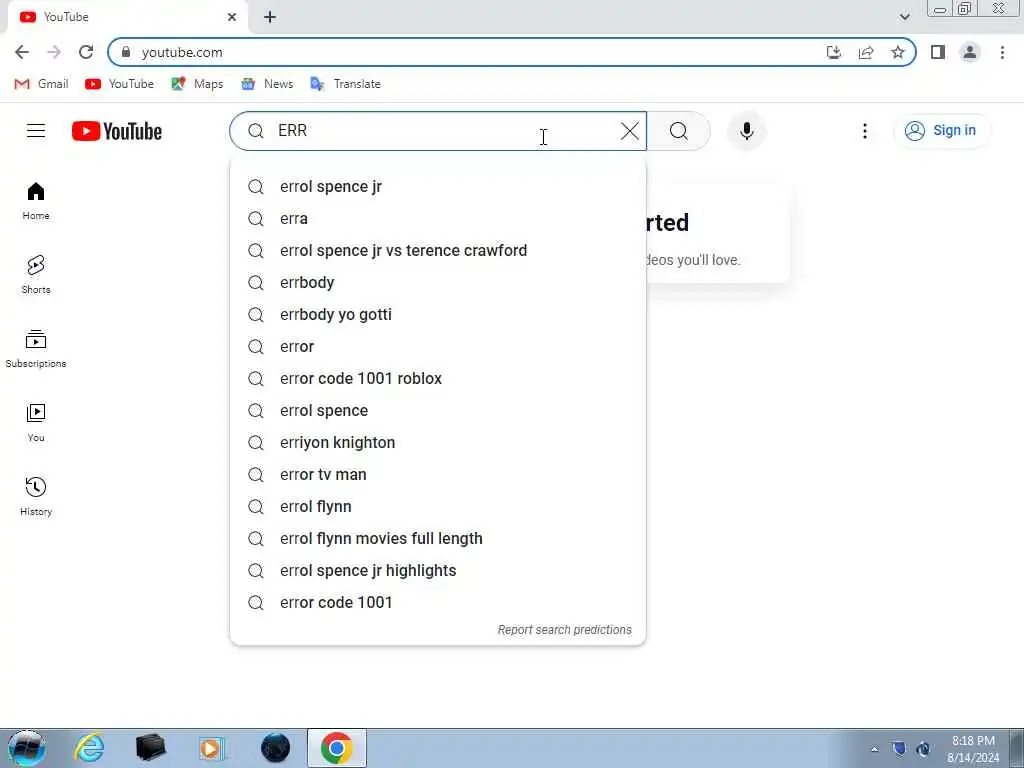Open a new browser tab
The height and width of the screenshot is (768, 1024).
click(x=270, y=17)
